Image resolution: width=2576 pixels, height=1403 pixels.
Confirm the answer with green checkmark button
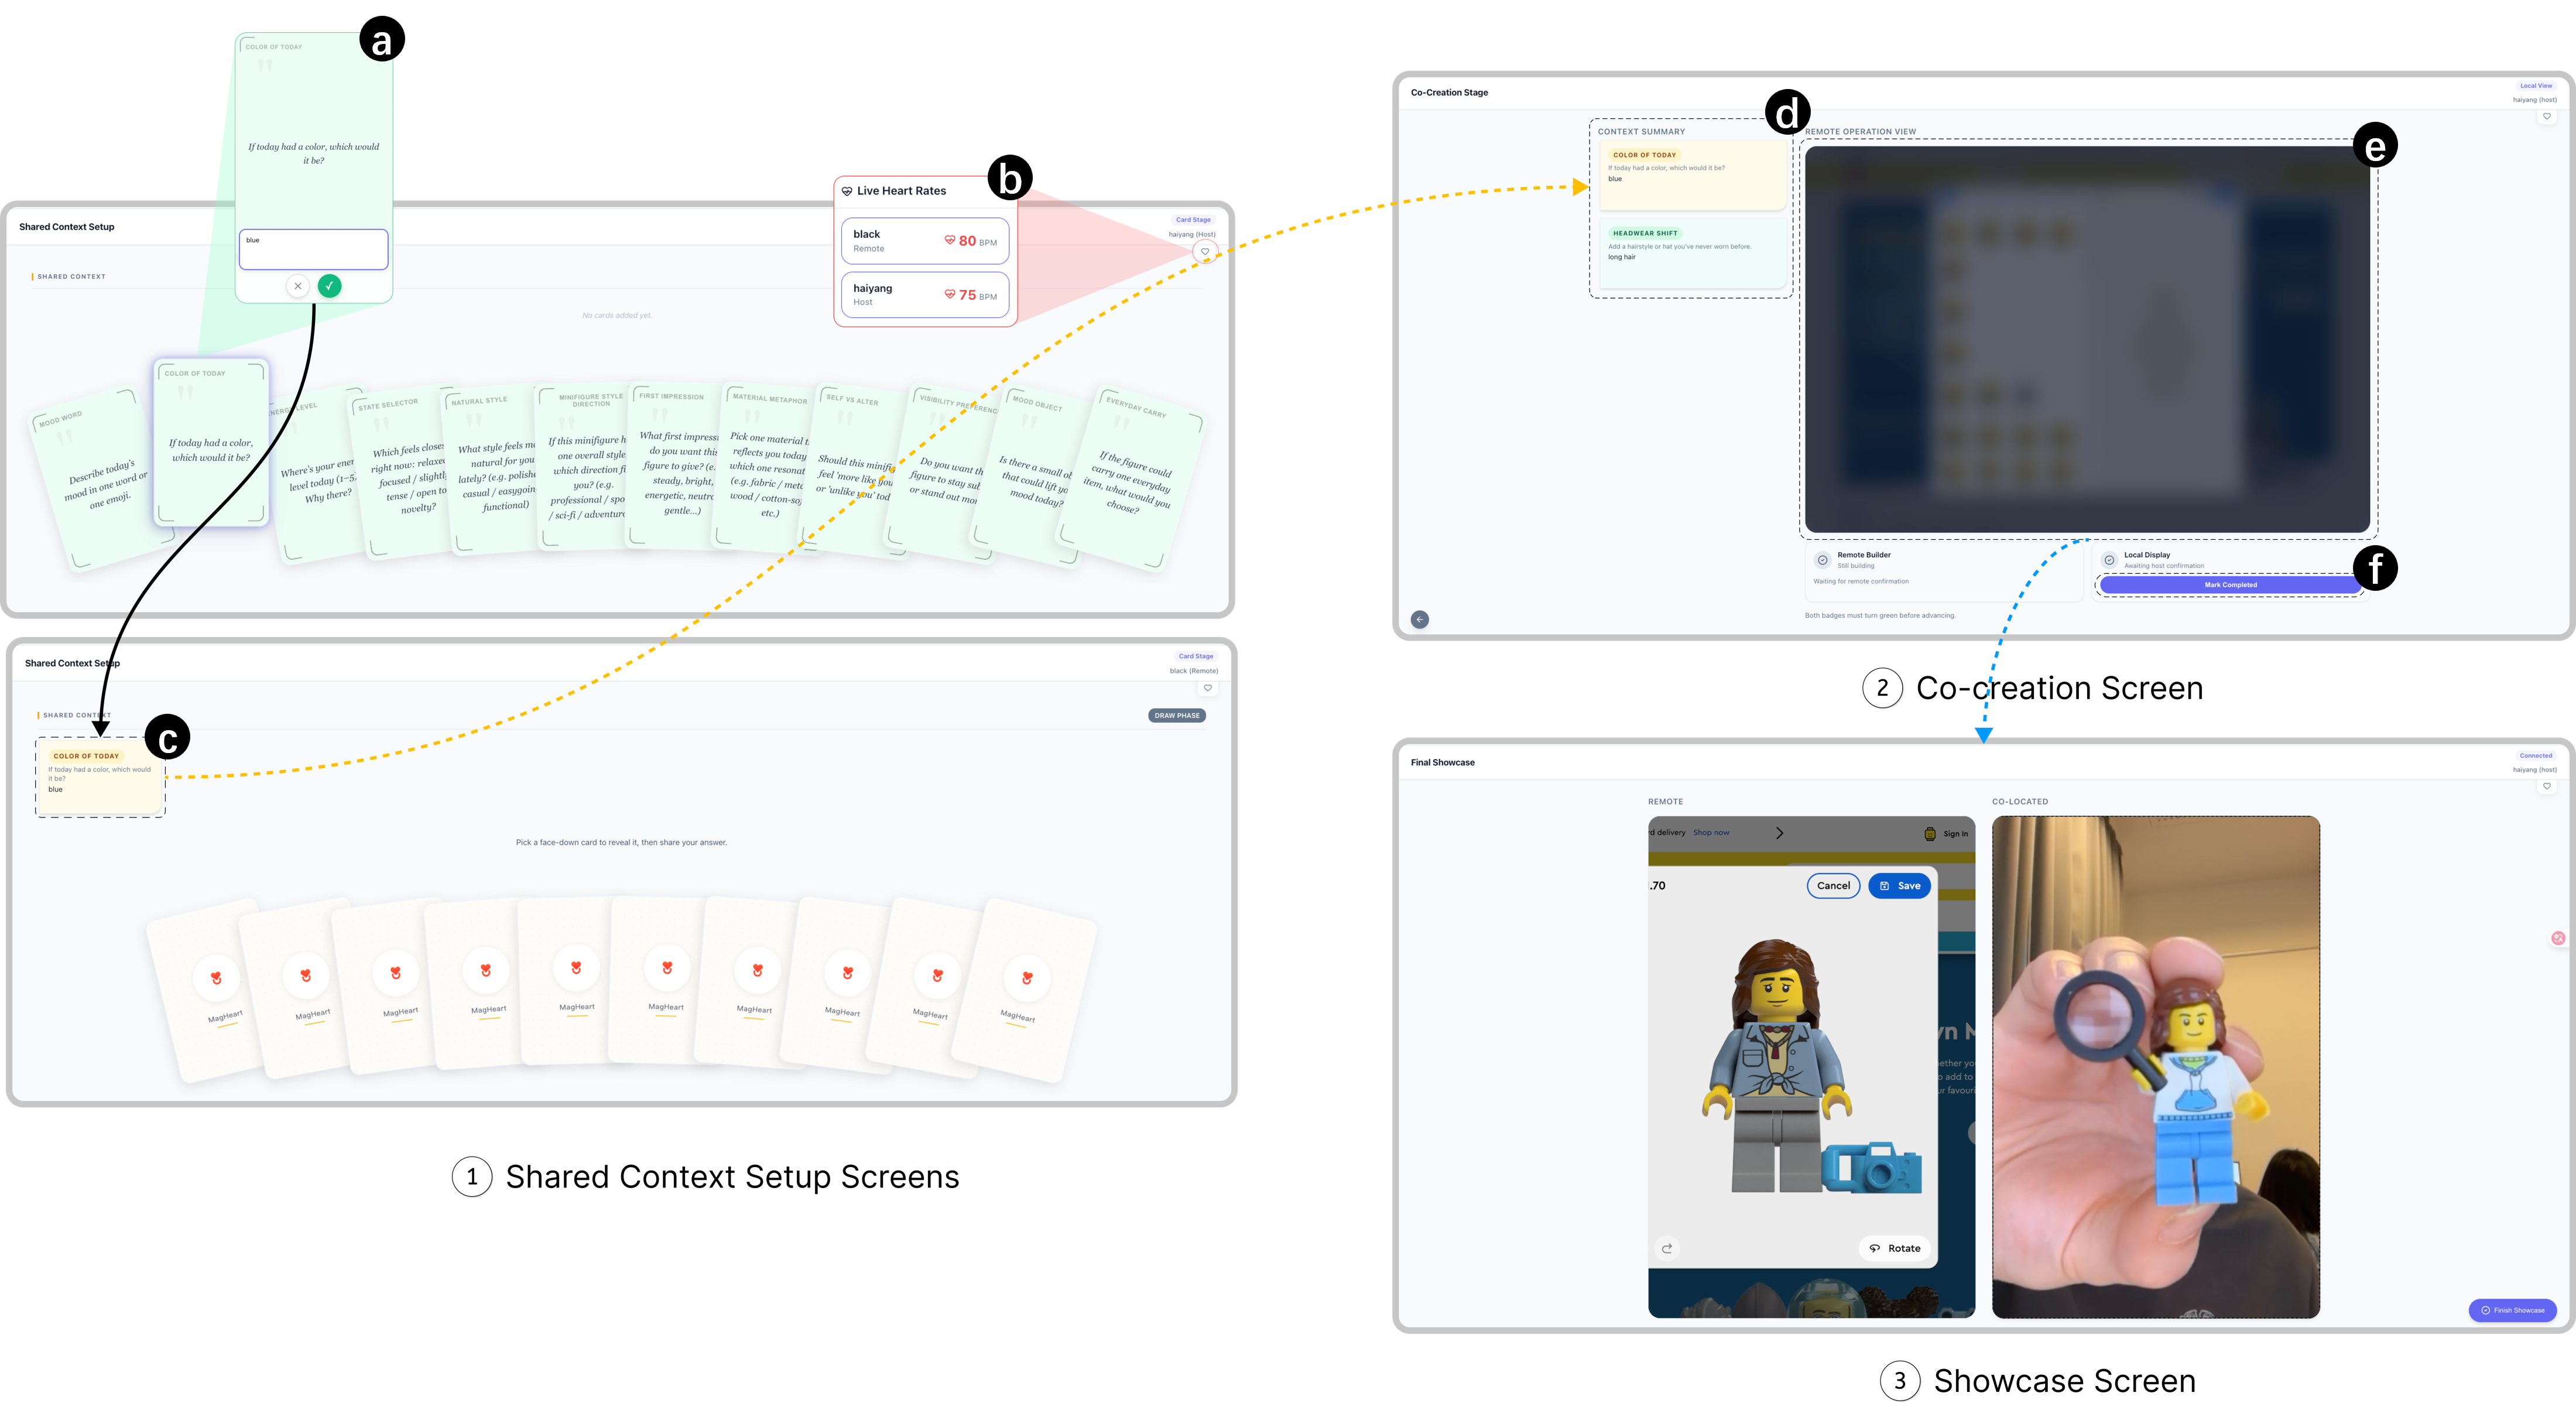coord(329,286)
